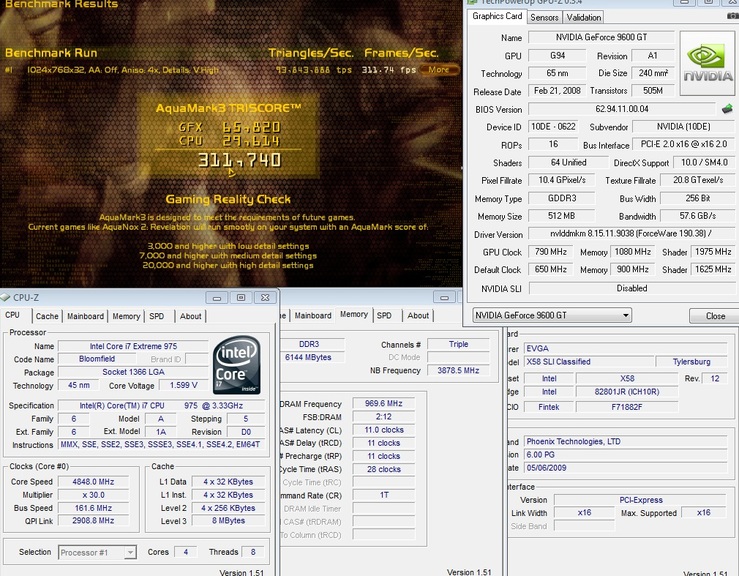This screenshot has width=739, height=576.
Task: Click the Intel Core i7 logo
Action: pyautogui.click(x=237, y=365)
